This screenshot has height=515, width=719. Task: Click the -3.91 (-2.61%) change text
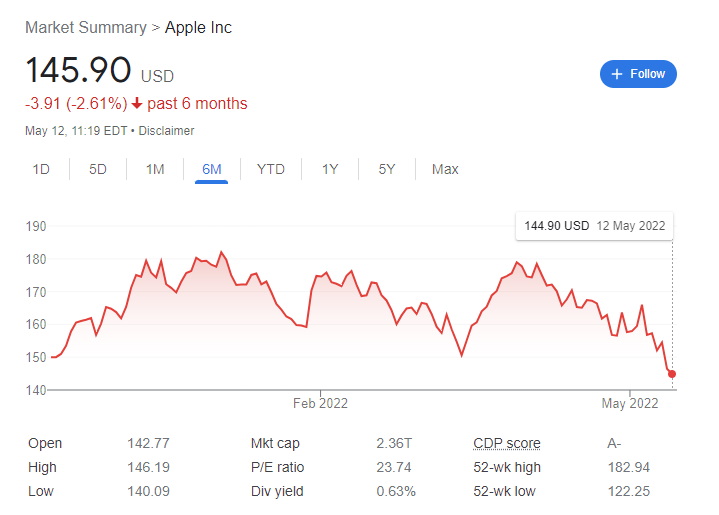pyautogui.click(x=76, y=104)
